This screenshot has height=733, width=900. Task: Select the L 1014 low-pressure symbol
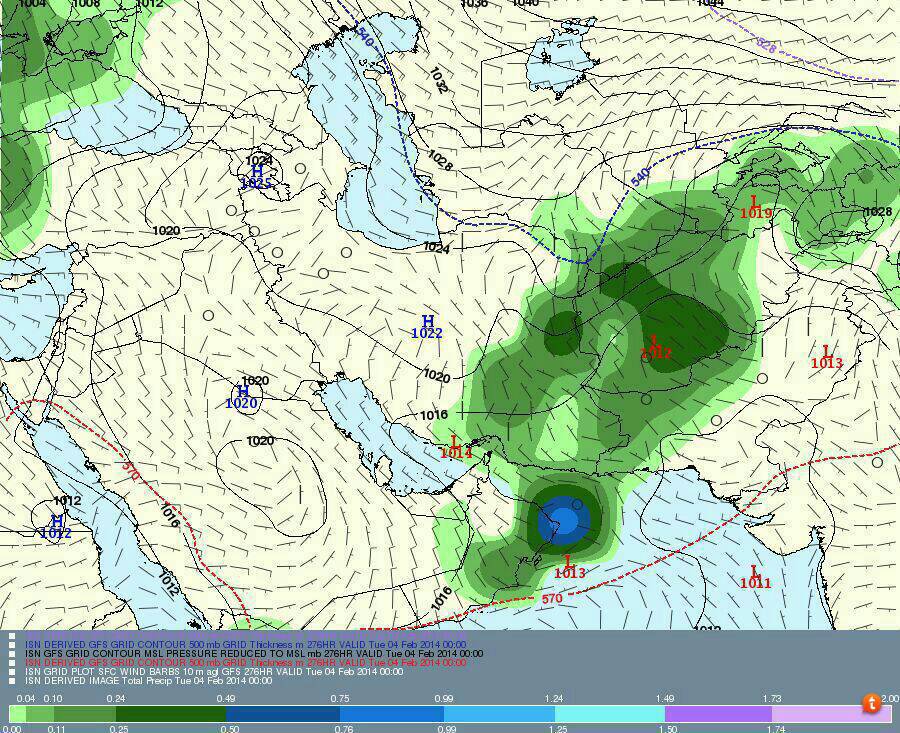[x=455, y=446]
